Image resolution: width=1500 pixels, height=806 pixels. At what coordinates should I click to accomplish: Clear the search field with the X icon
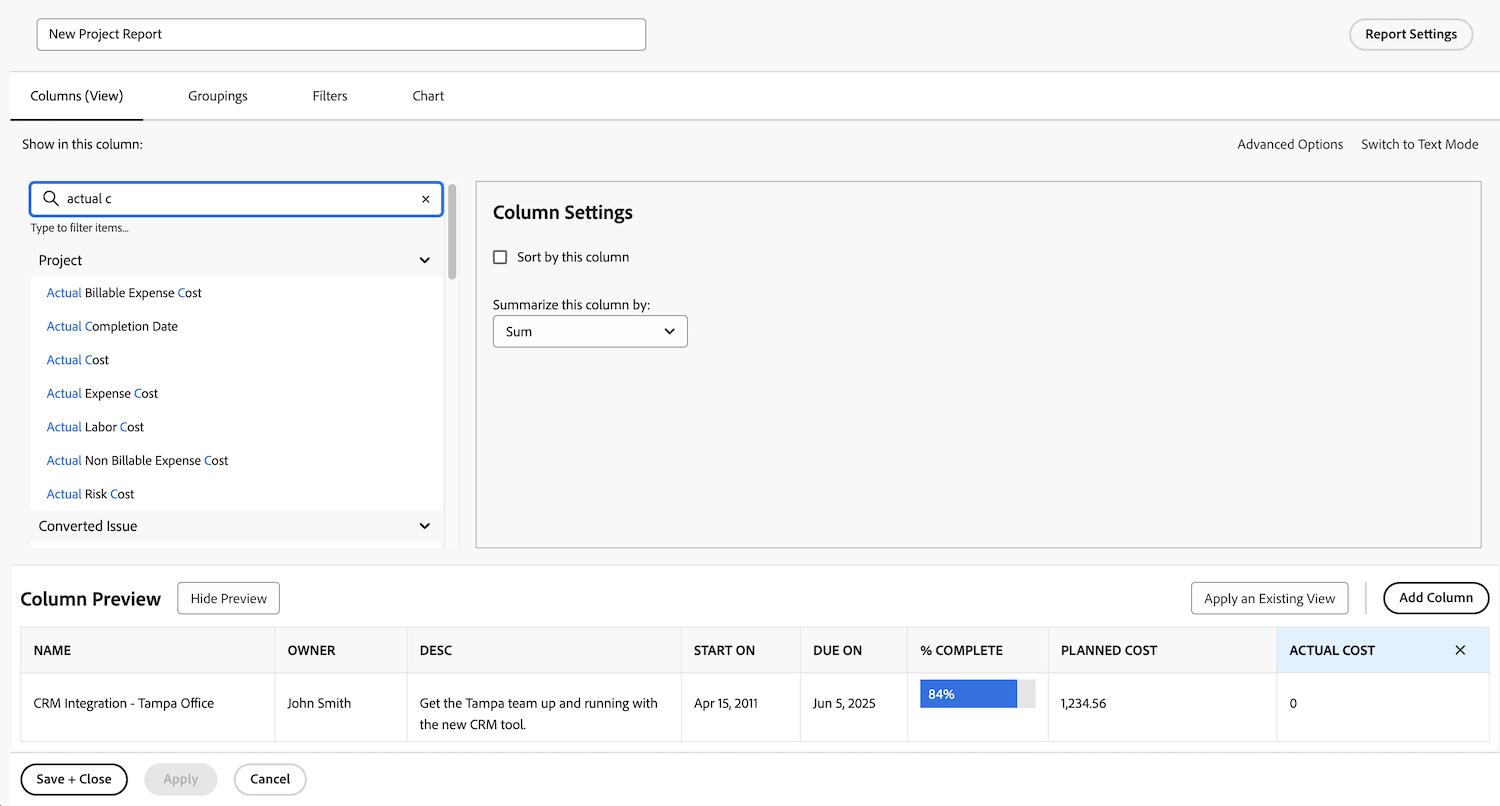pos(425,199)
